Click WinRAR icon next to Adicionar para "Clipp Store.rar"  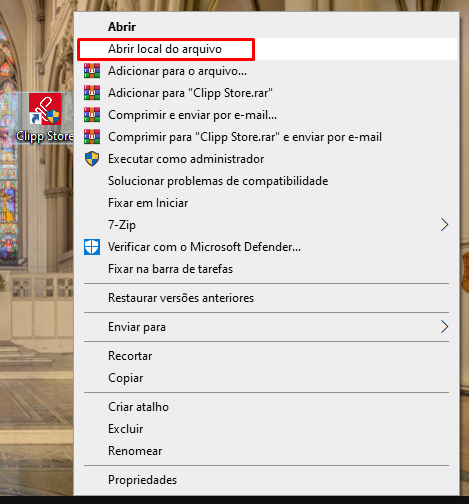tap(92, 93)
